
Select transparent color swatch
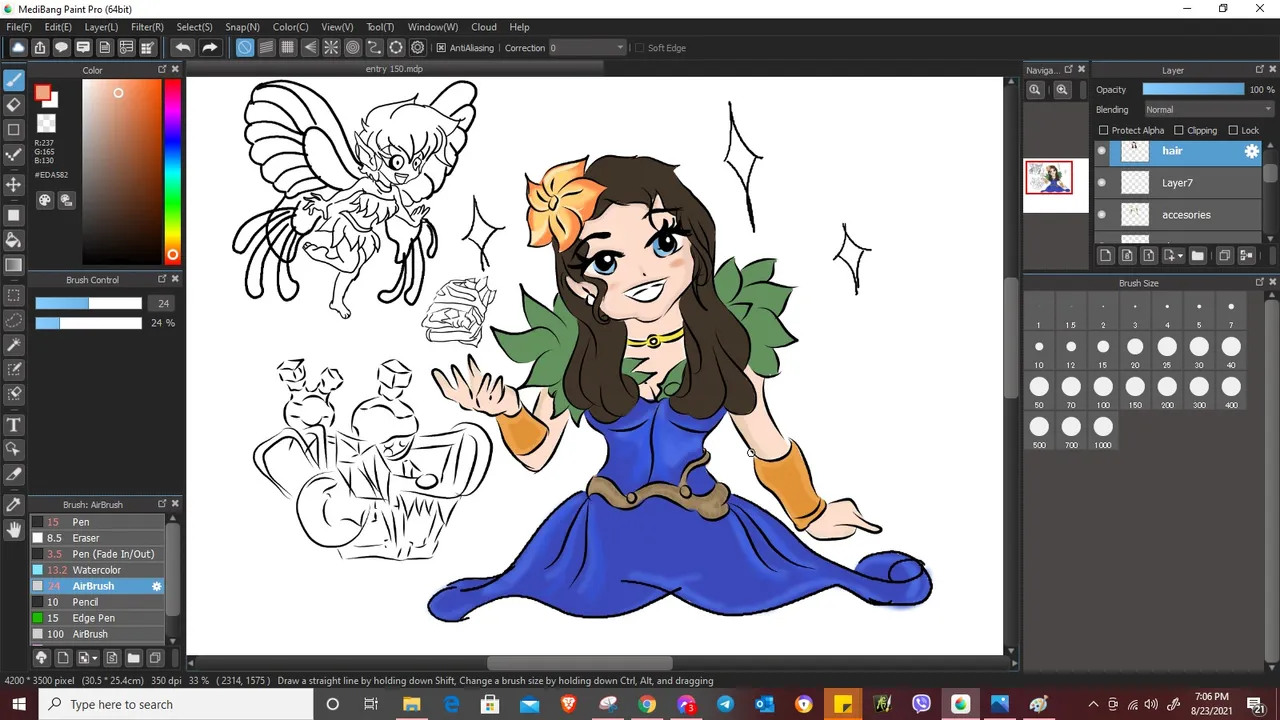(46, 124)
